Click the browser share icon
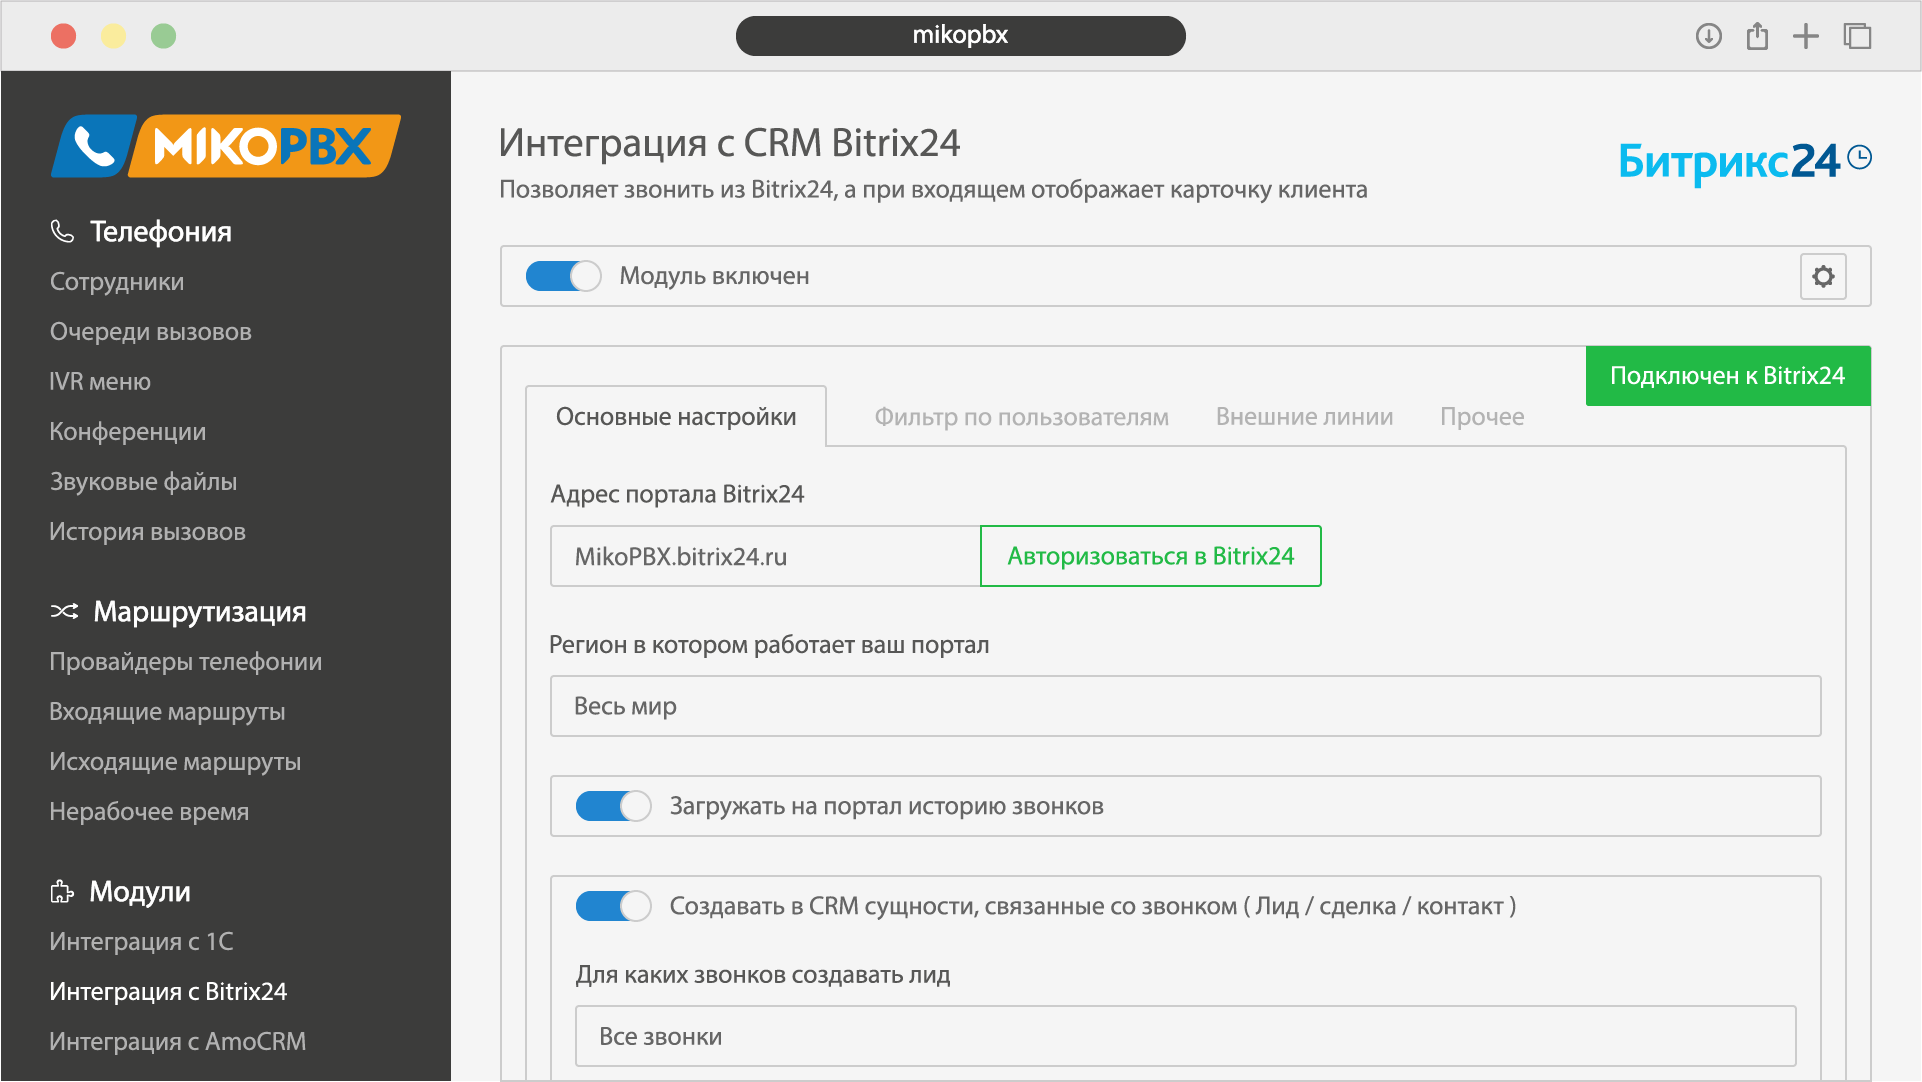The height and width of the screenshot is (1082, 1922). (x=1757, y=37)
